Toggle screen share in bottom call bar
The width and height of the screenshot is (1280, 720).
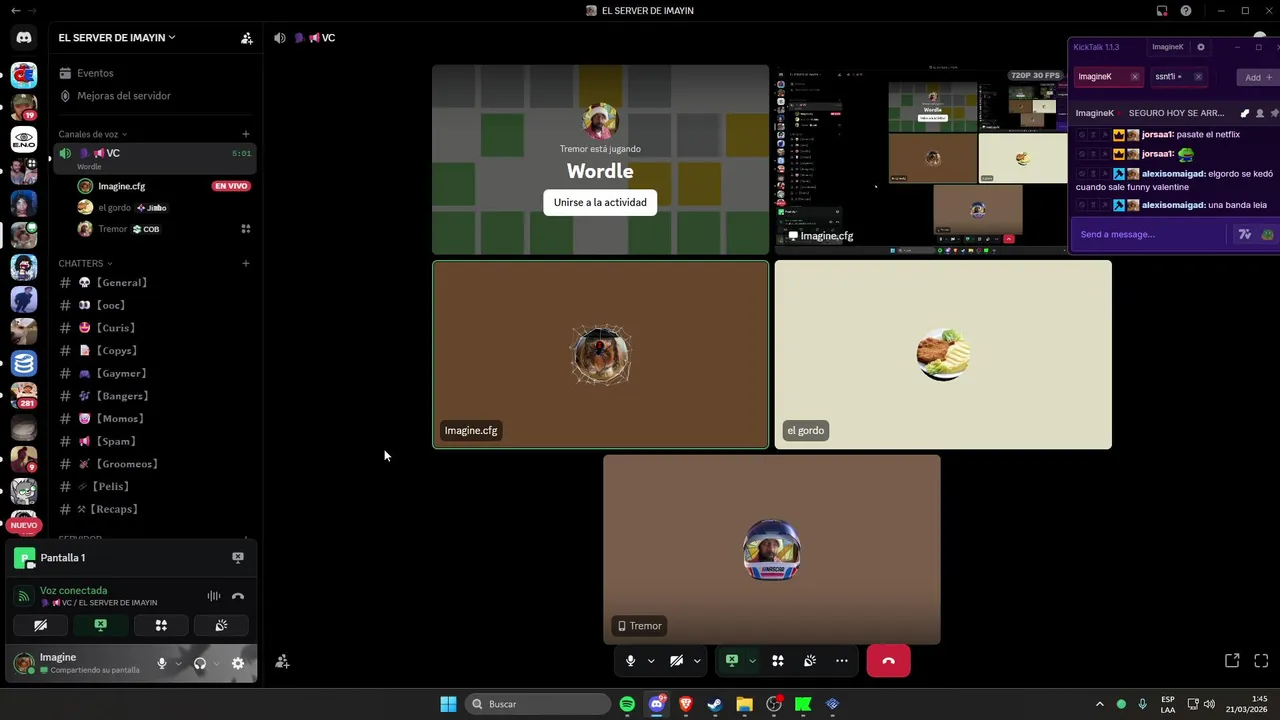(x=732, y=661)
